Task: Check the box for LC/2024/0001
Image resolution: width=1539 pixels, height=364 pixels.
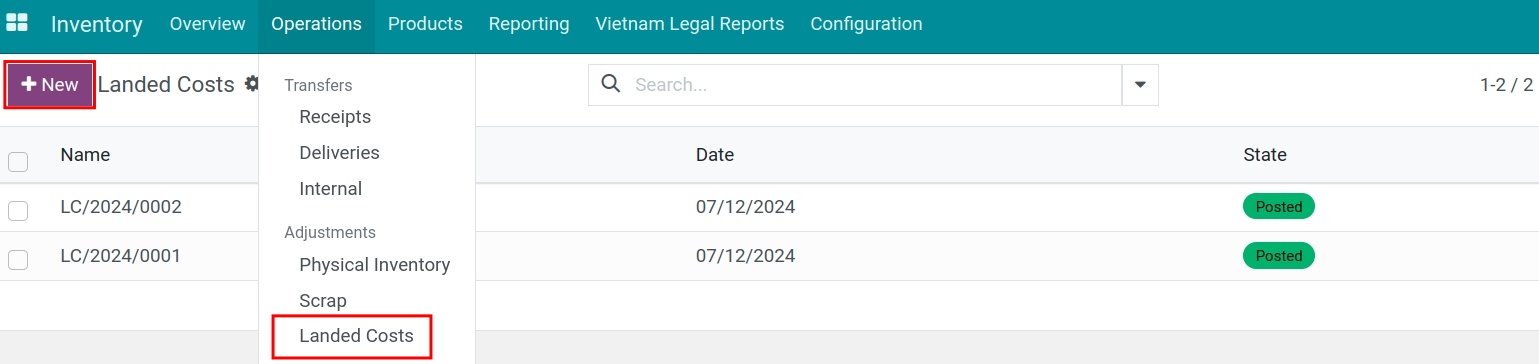Action: click(18, 259)
